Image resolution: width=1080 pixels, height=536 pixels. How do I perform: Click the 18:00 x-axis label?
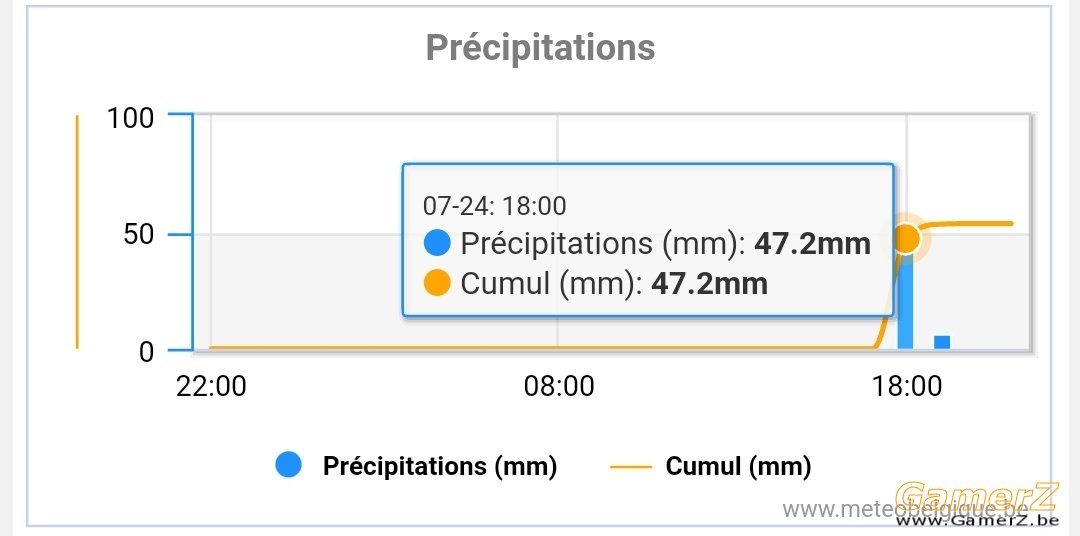coord(906,386)
